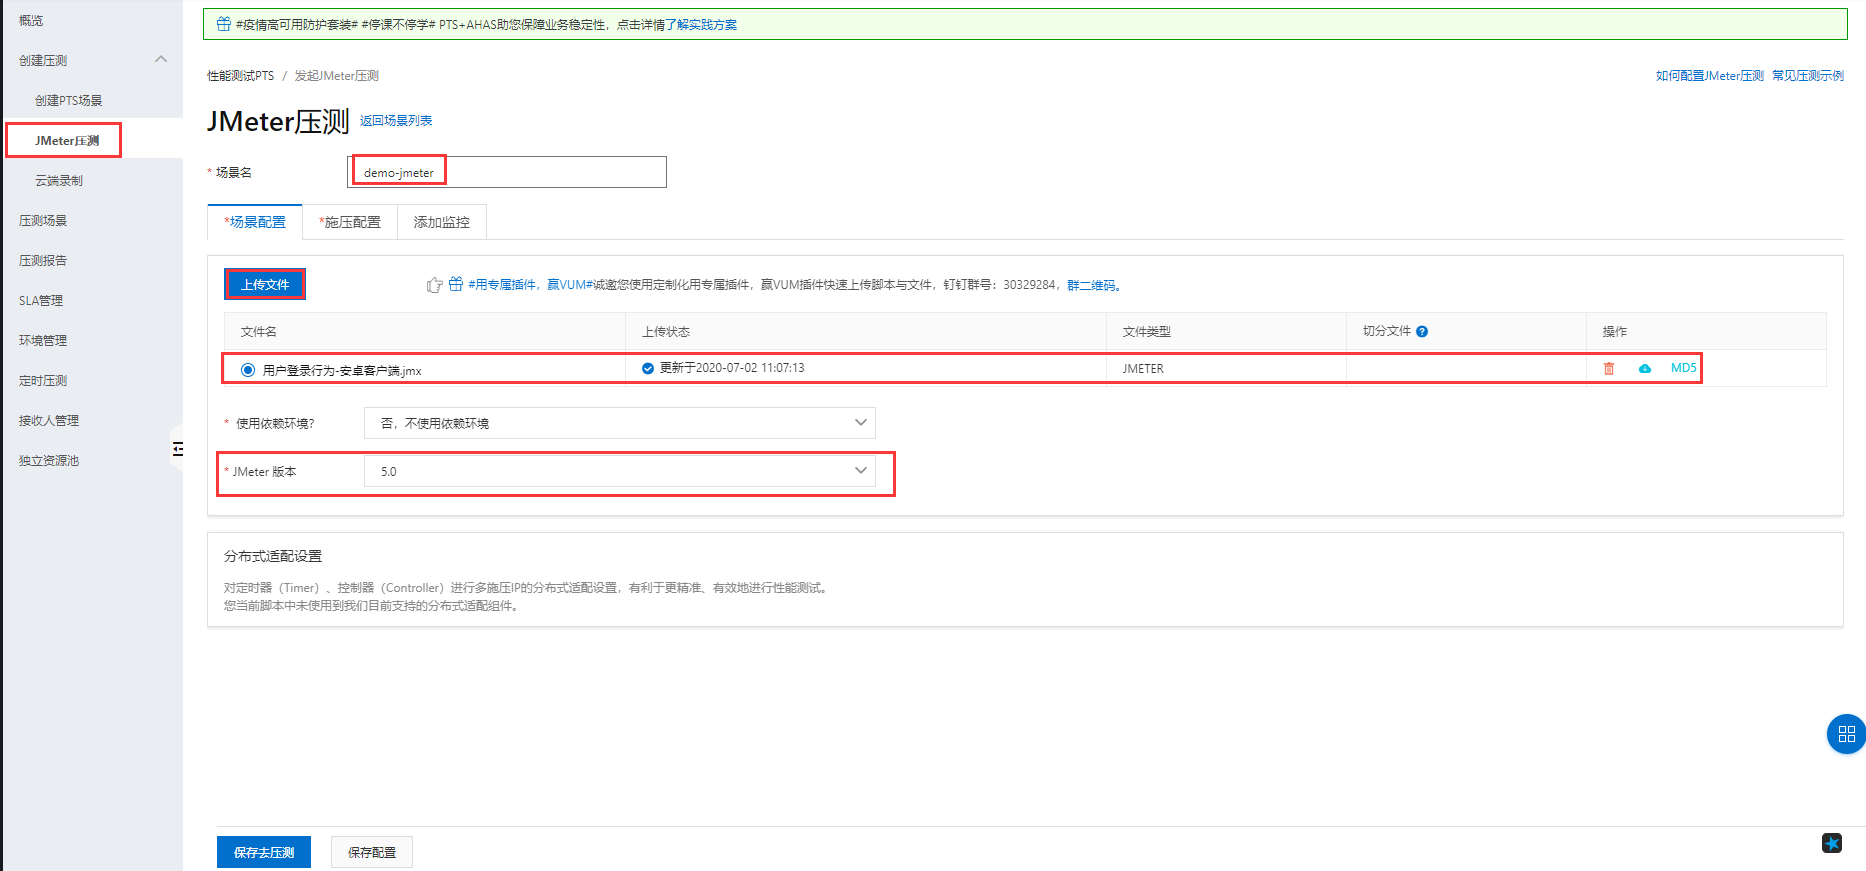Click the star icon at bottom right
1866x871 pixels.
(x=1831, y=843)
